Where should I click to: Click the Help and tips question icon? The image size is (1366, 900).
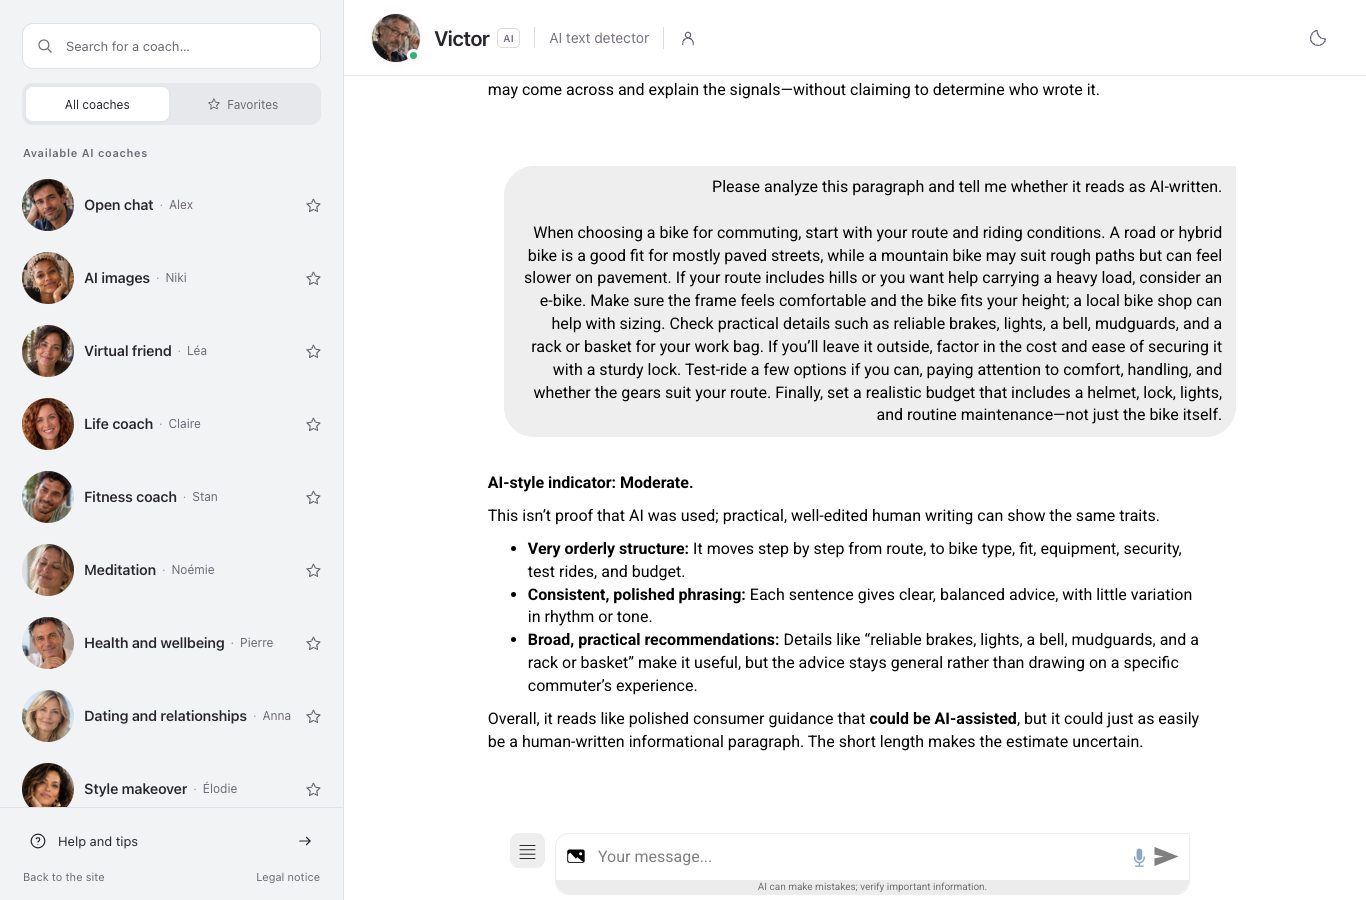(38, 841)
